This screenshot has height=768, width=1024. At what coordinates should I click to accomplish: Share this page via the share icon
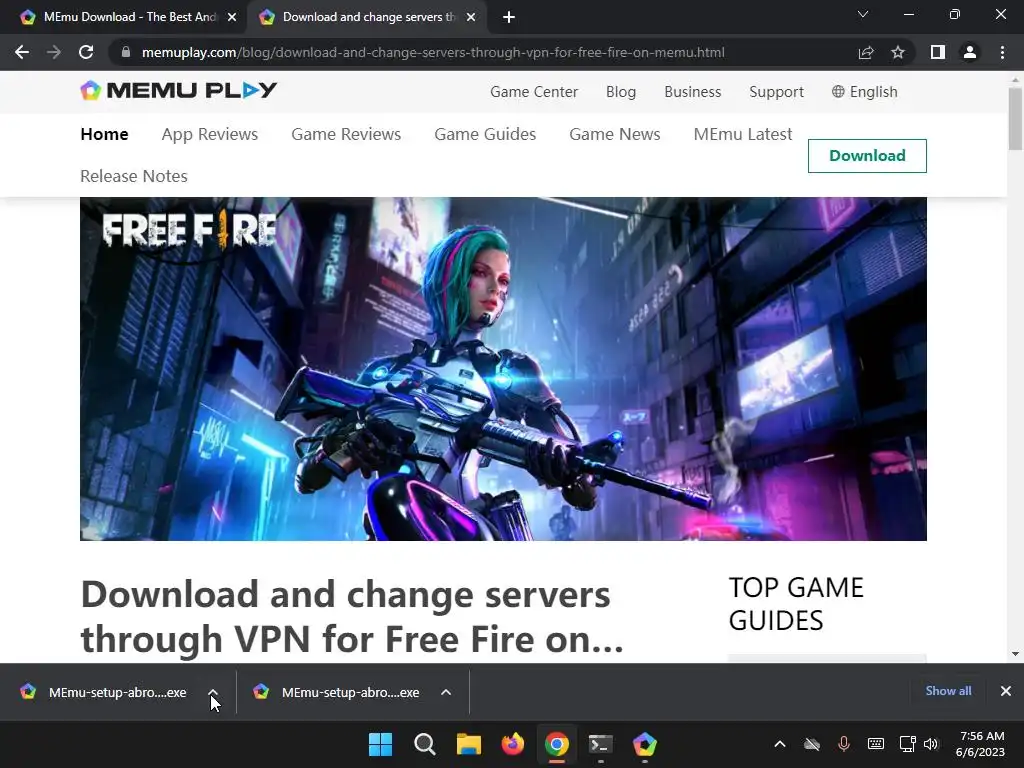tap(866, 52)
